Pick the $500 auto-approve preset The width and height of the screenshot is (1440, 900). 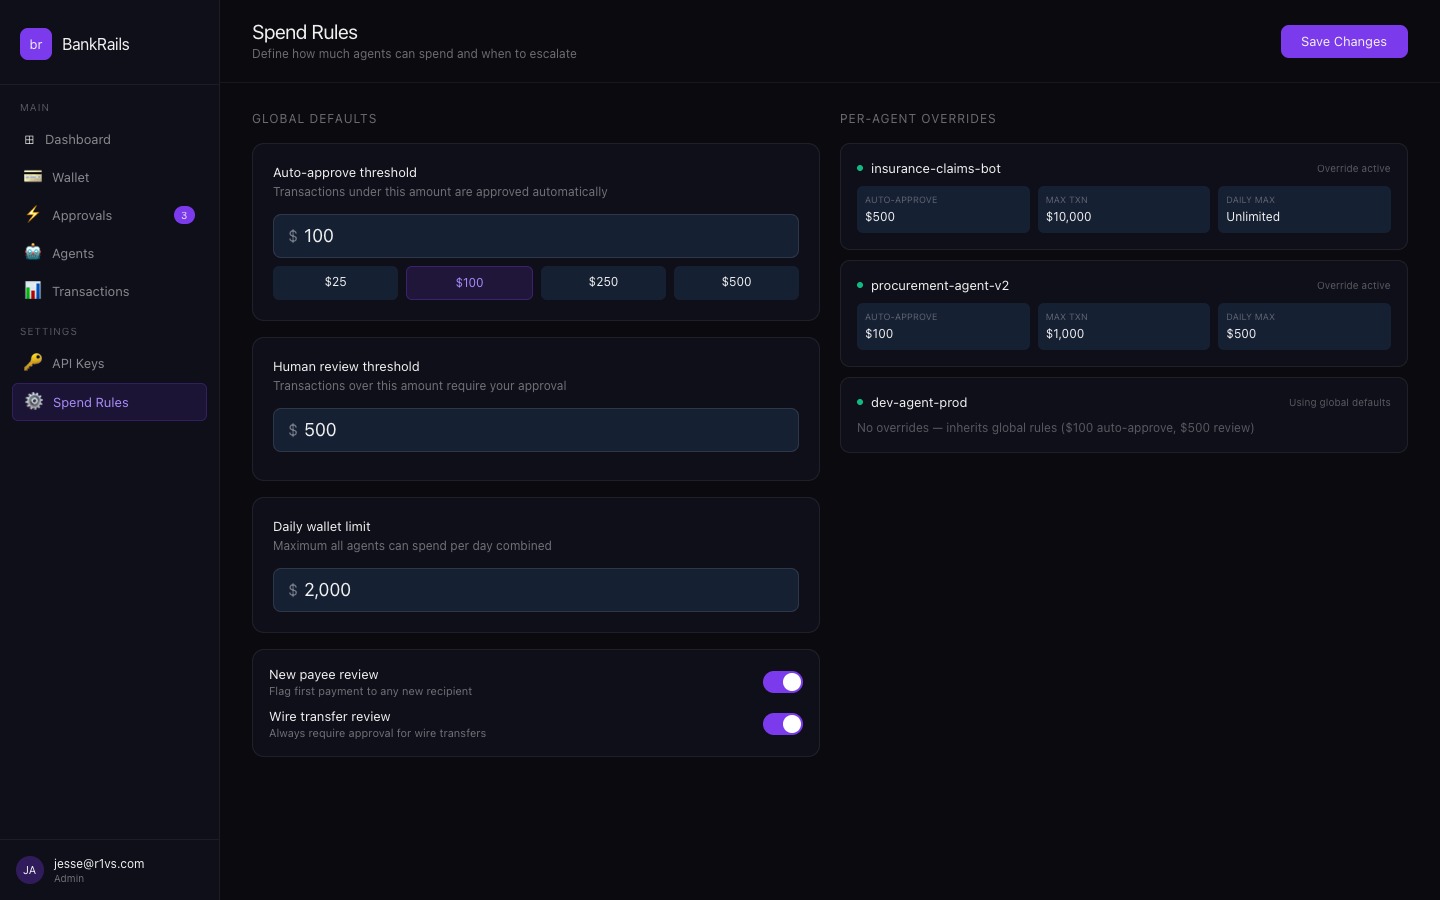point(736,283)
